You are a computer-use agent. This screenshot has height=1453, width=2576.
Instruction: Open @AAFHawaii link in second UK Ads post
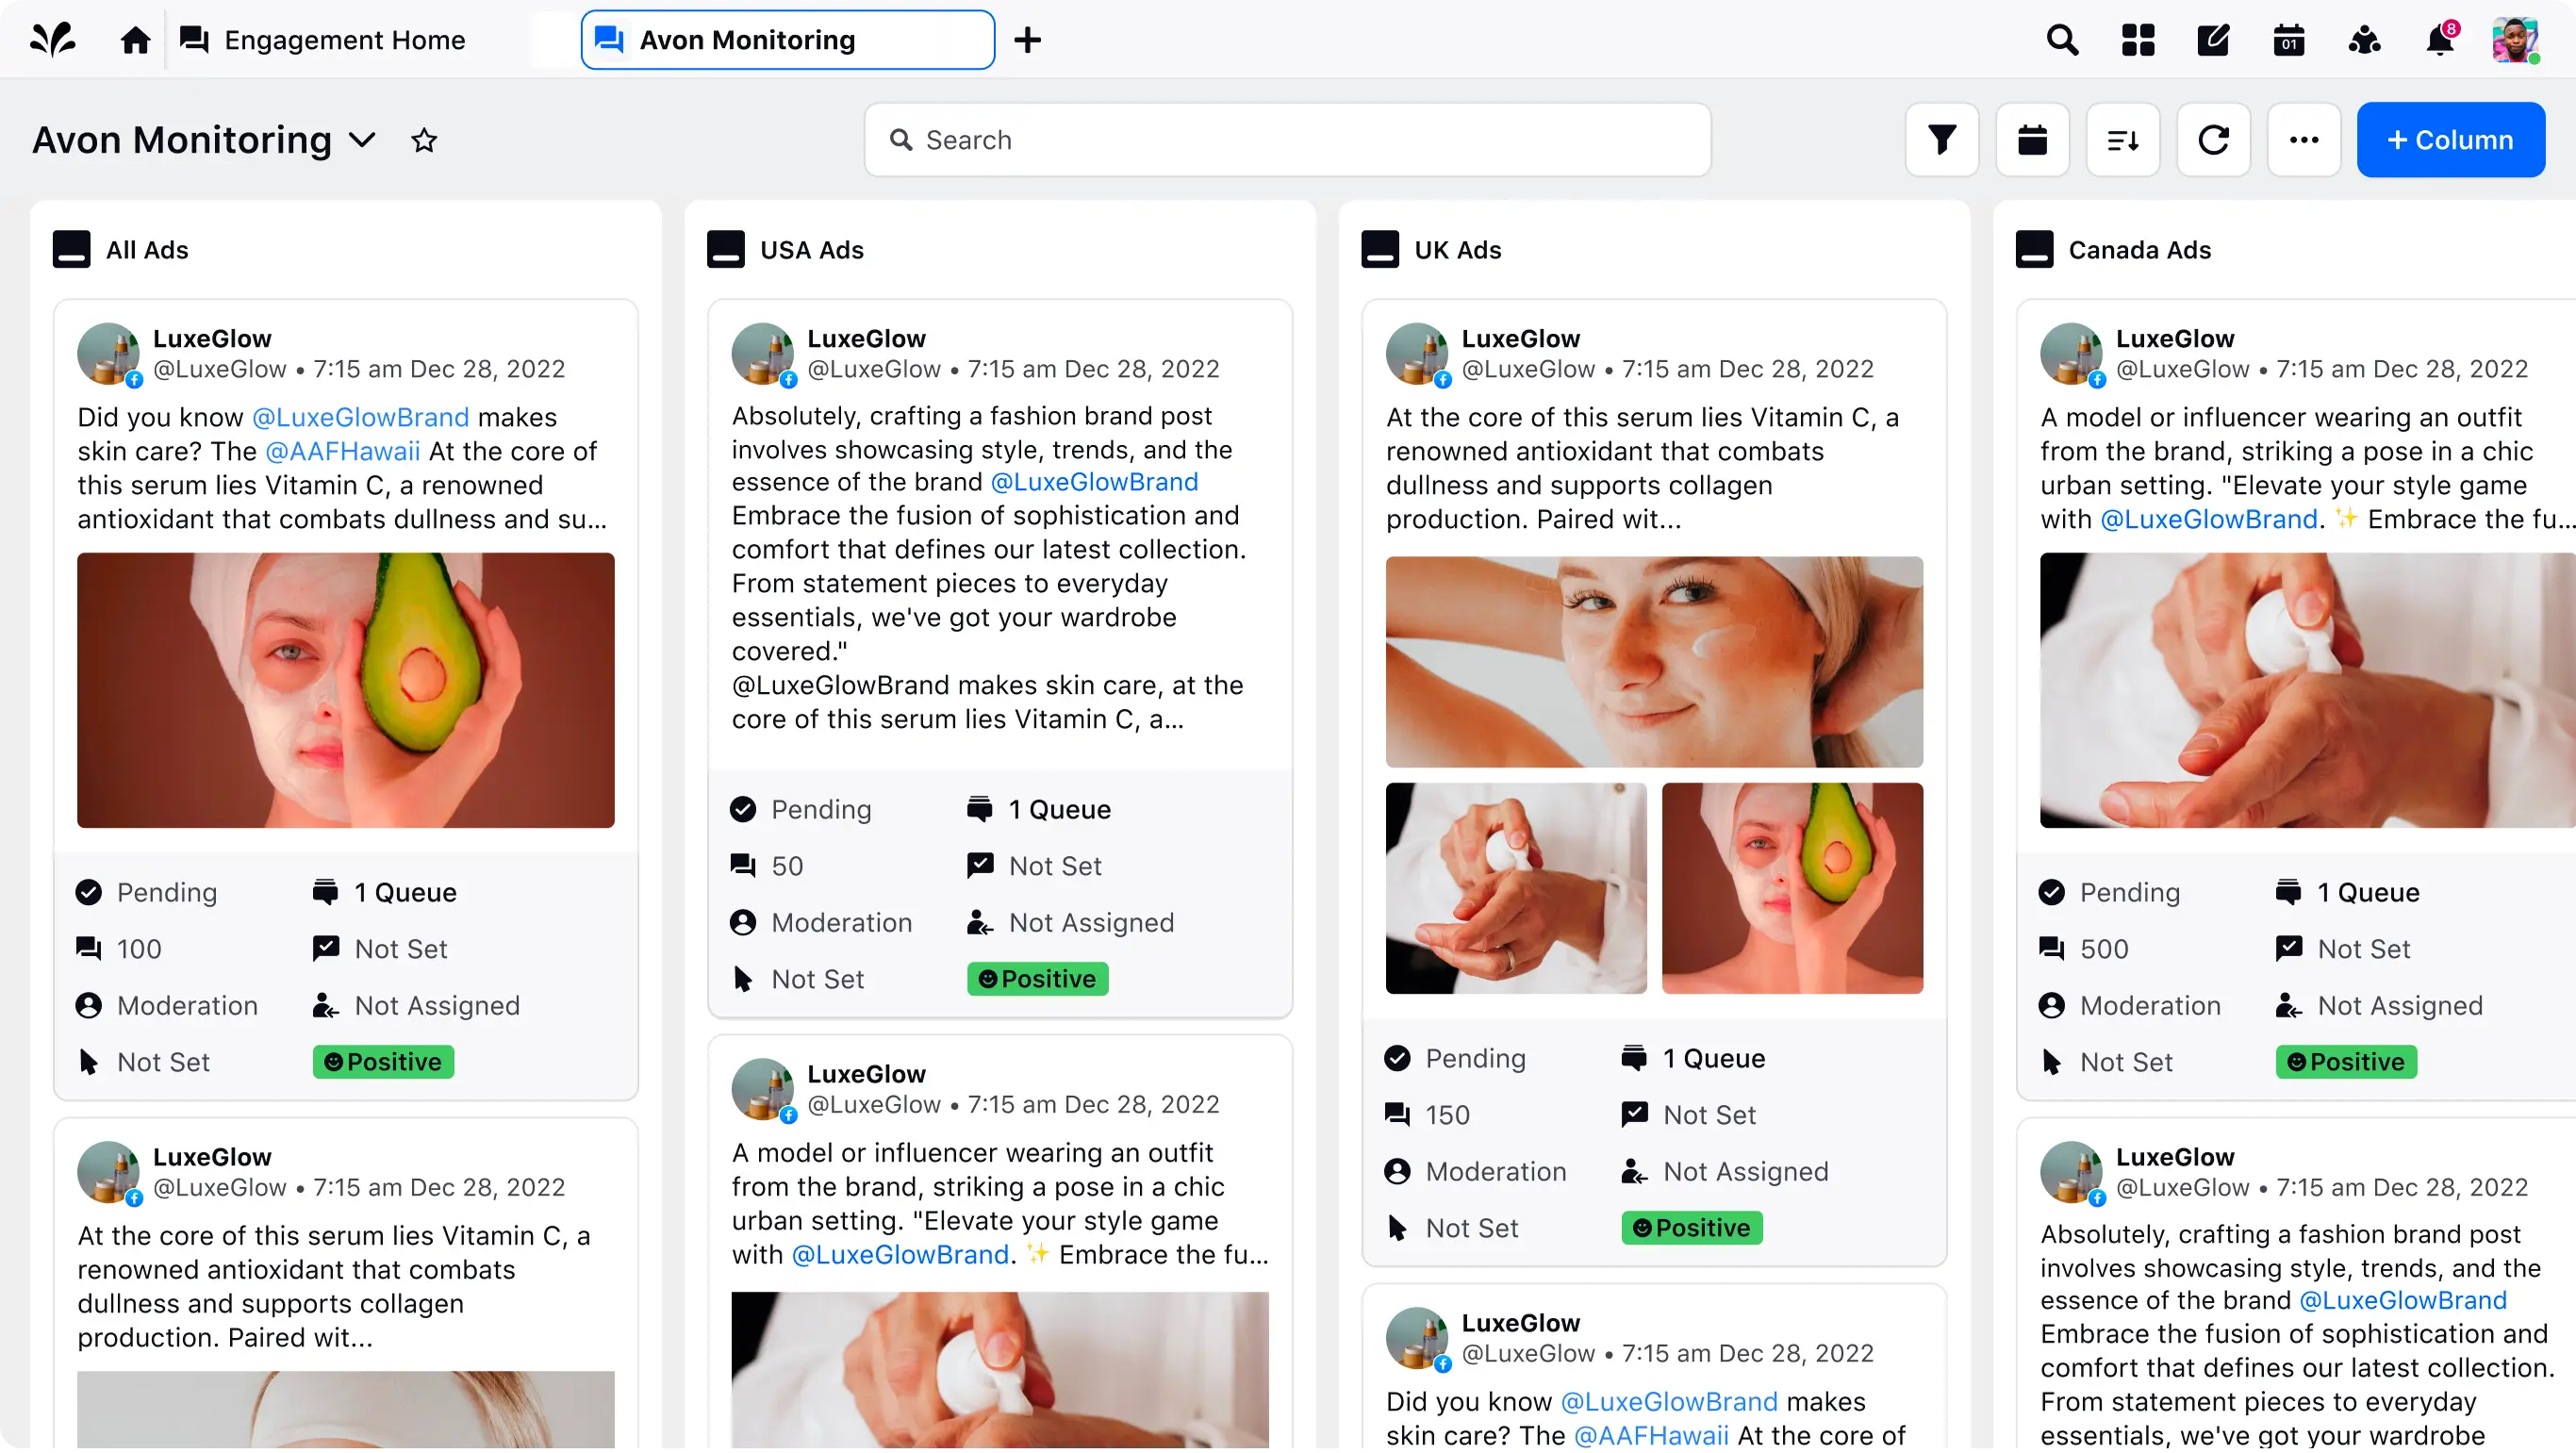pos(1650,1435)
